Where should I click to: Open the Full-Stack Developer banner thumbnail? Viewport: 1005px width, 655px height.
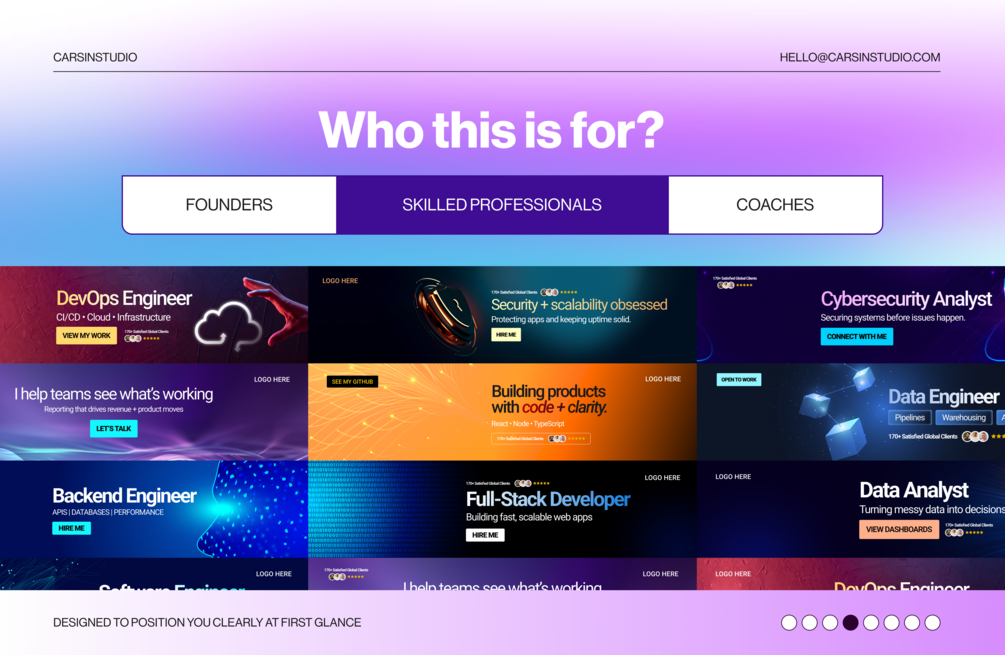click(502, 509)
